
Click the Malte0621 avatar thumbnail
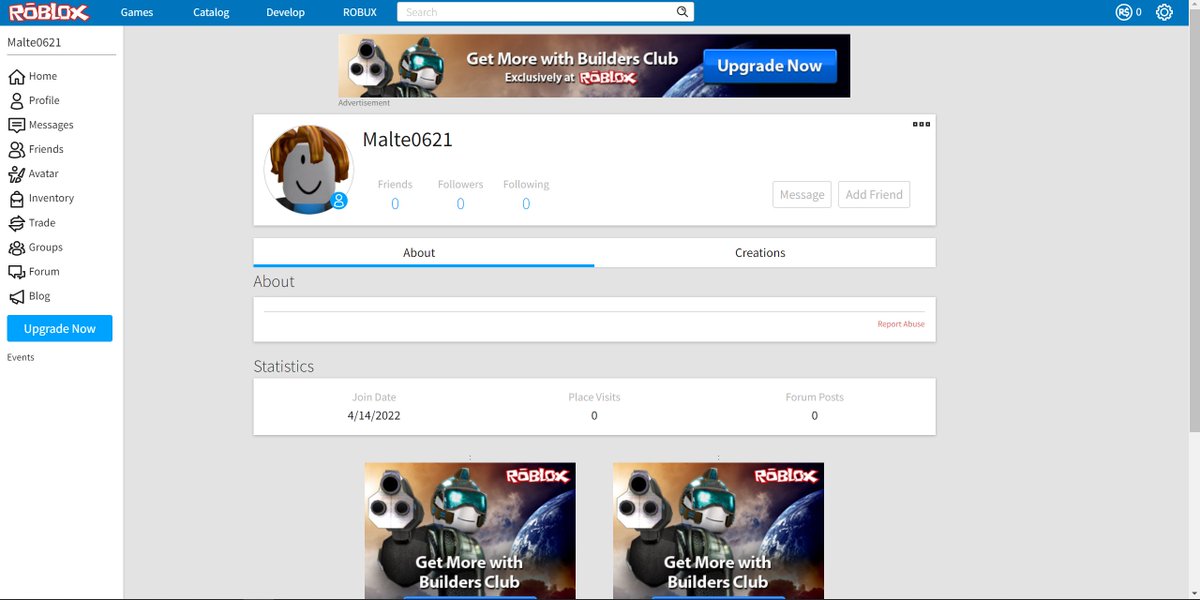tap(309, 169)
